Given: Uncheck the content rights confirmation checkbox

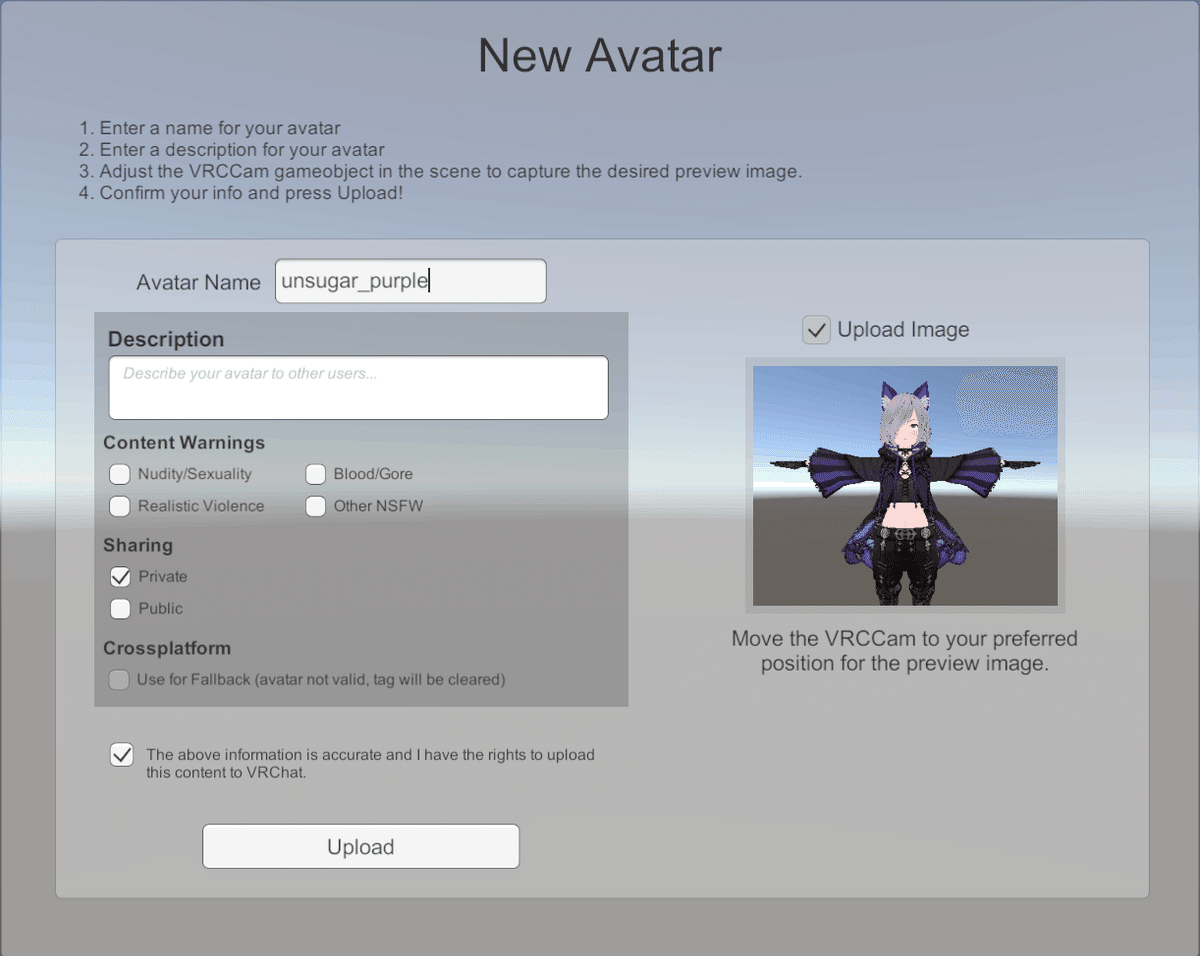Looking at the screenshot, I should 121,755.
